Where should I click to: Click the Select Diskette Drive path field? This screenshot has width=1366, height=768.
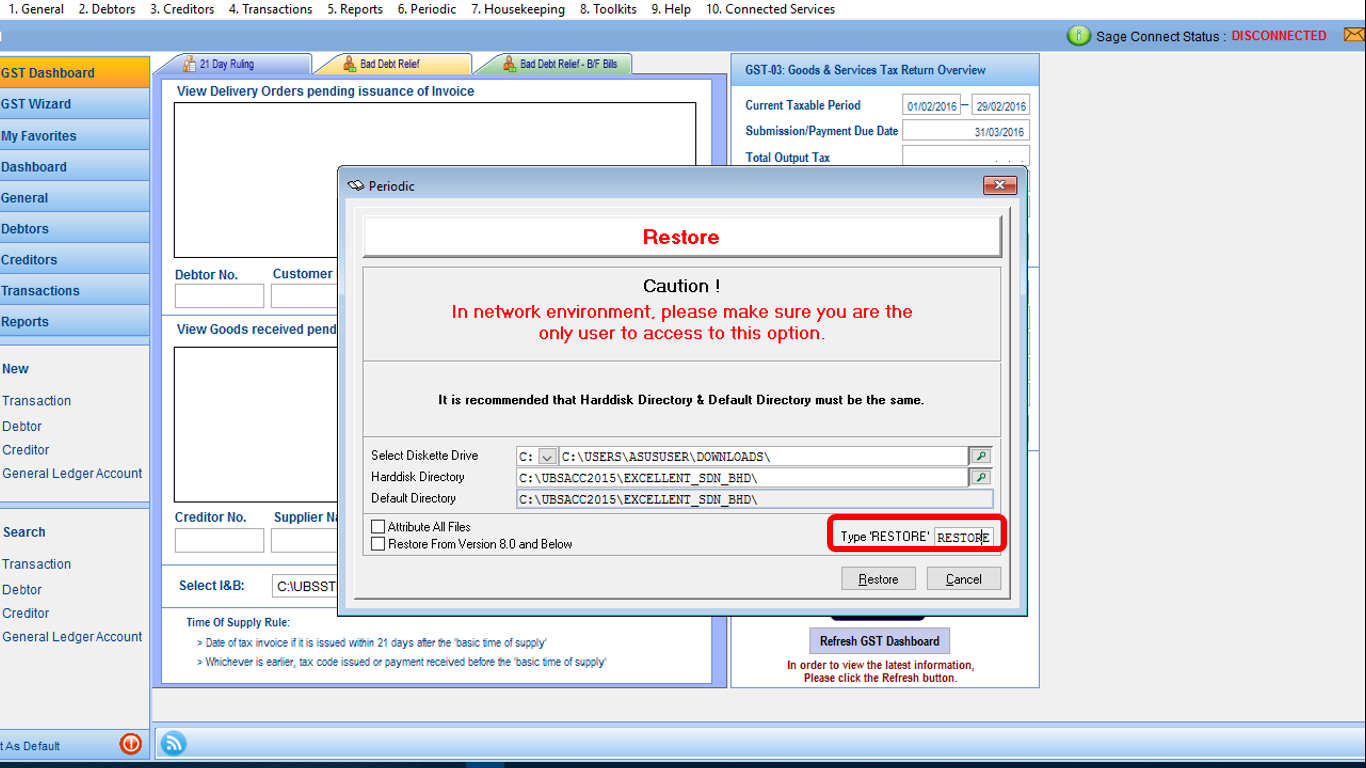click(x=763, y=457)
